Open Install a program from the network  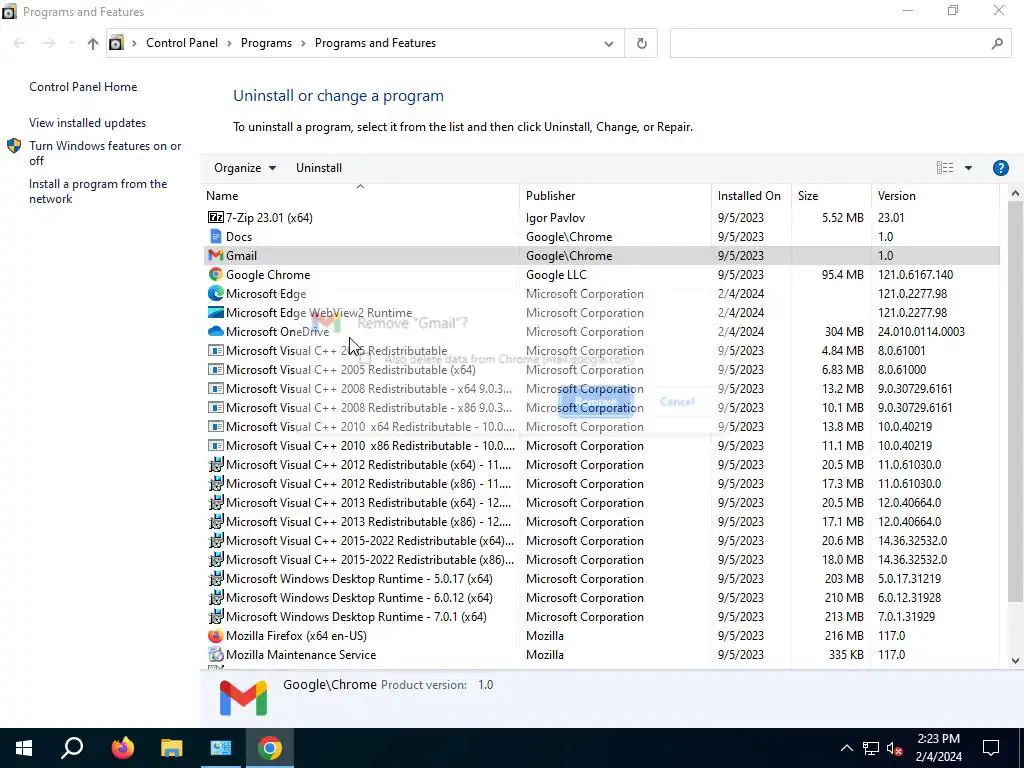pos(98,191)
